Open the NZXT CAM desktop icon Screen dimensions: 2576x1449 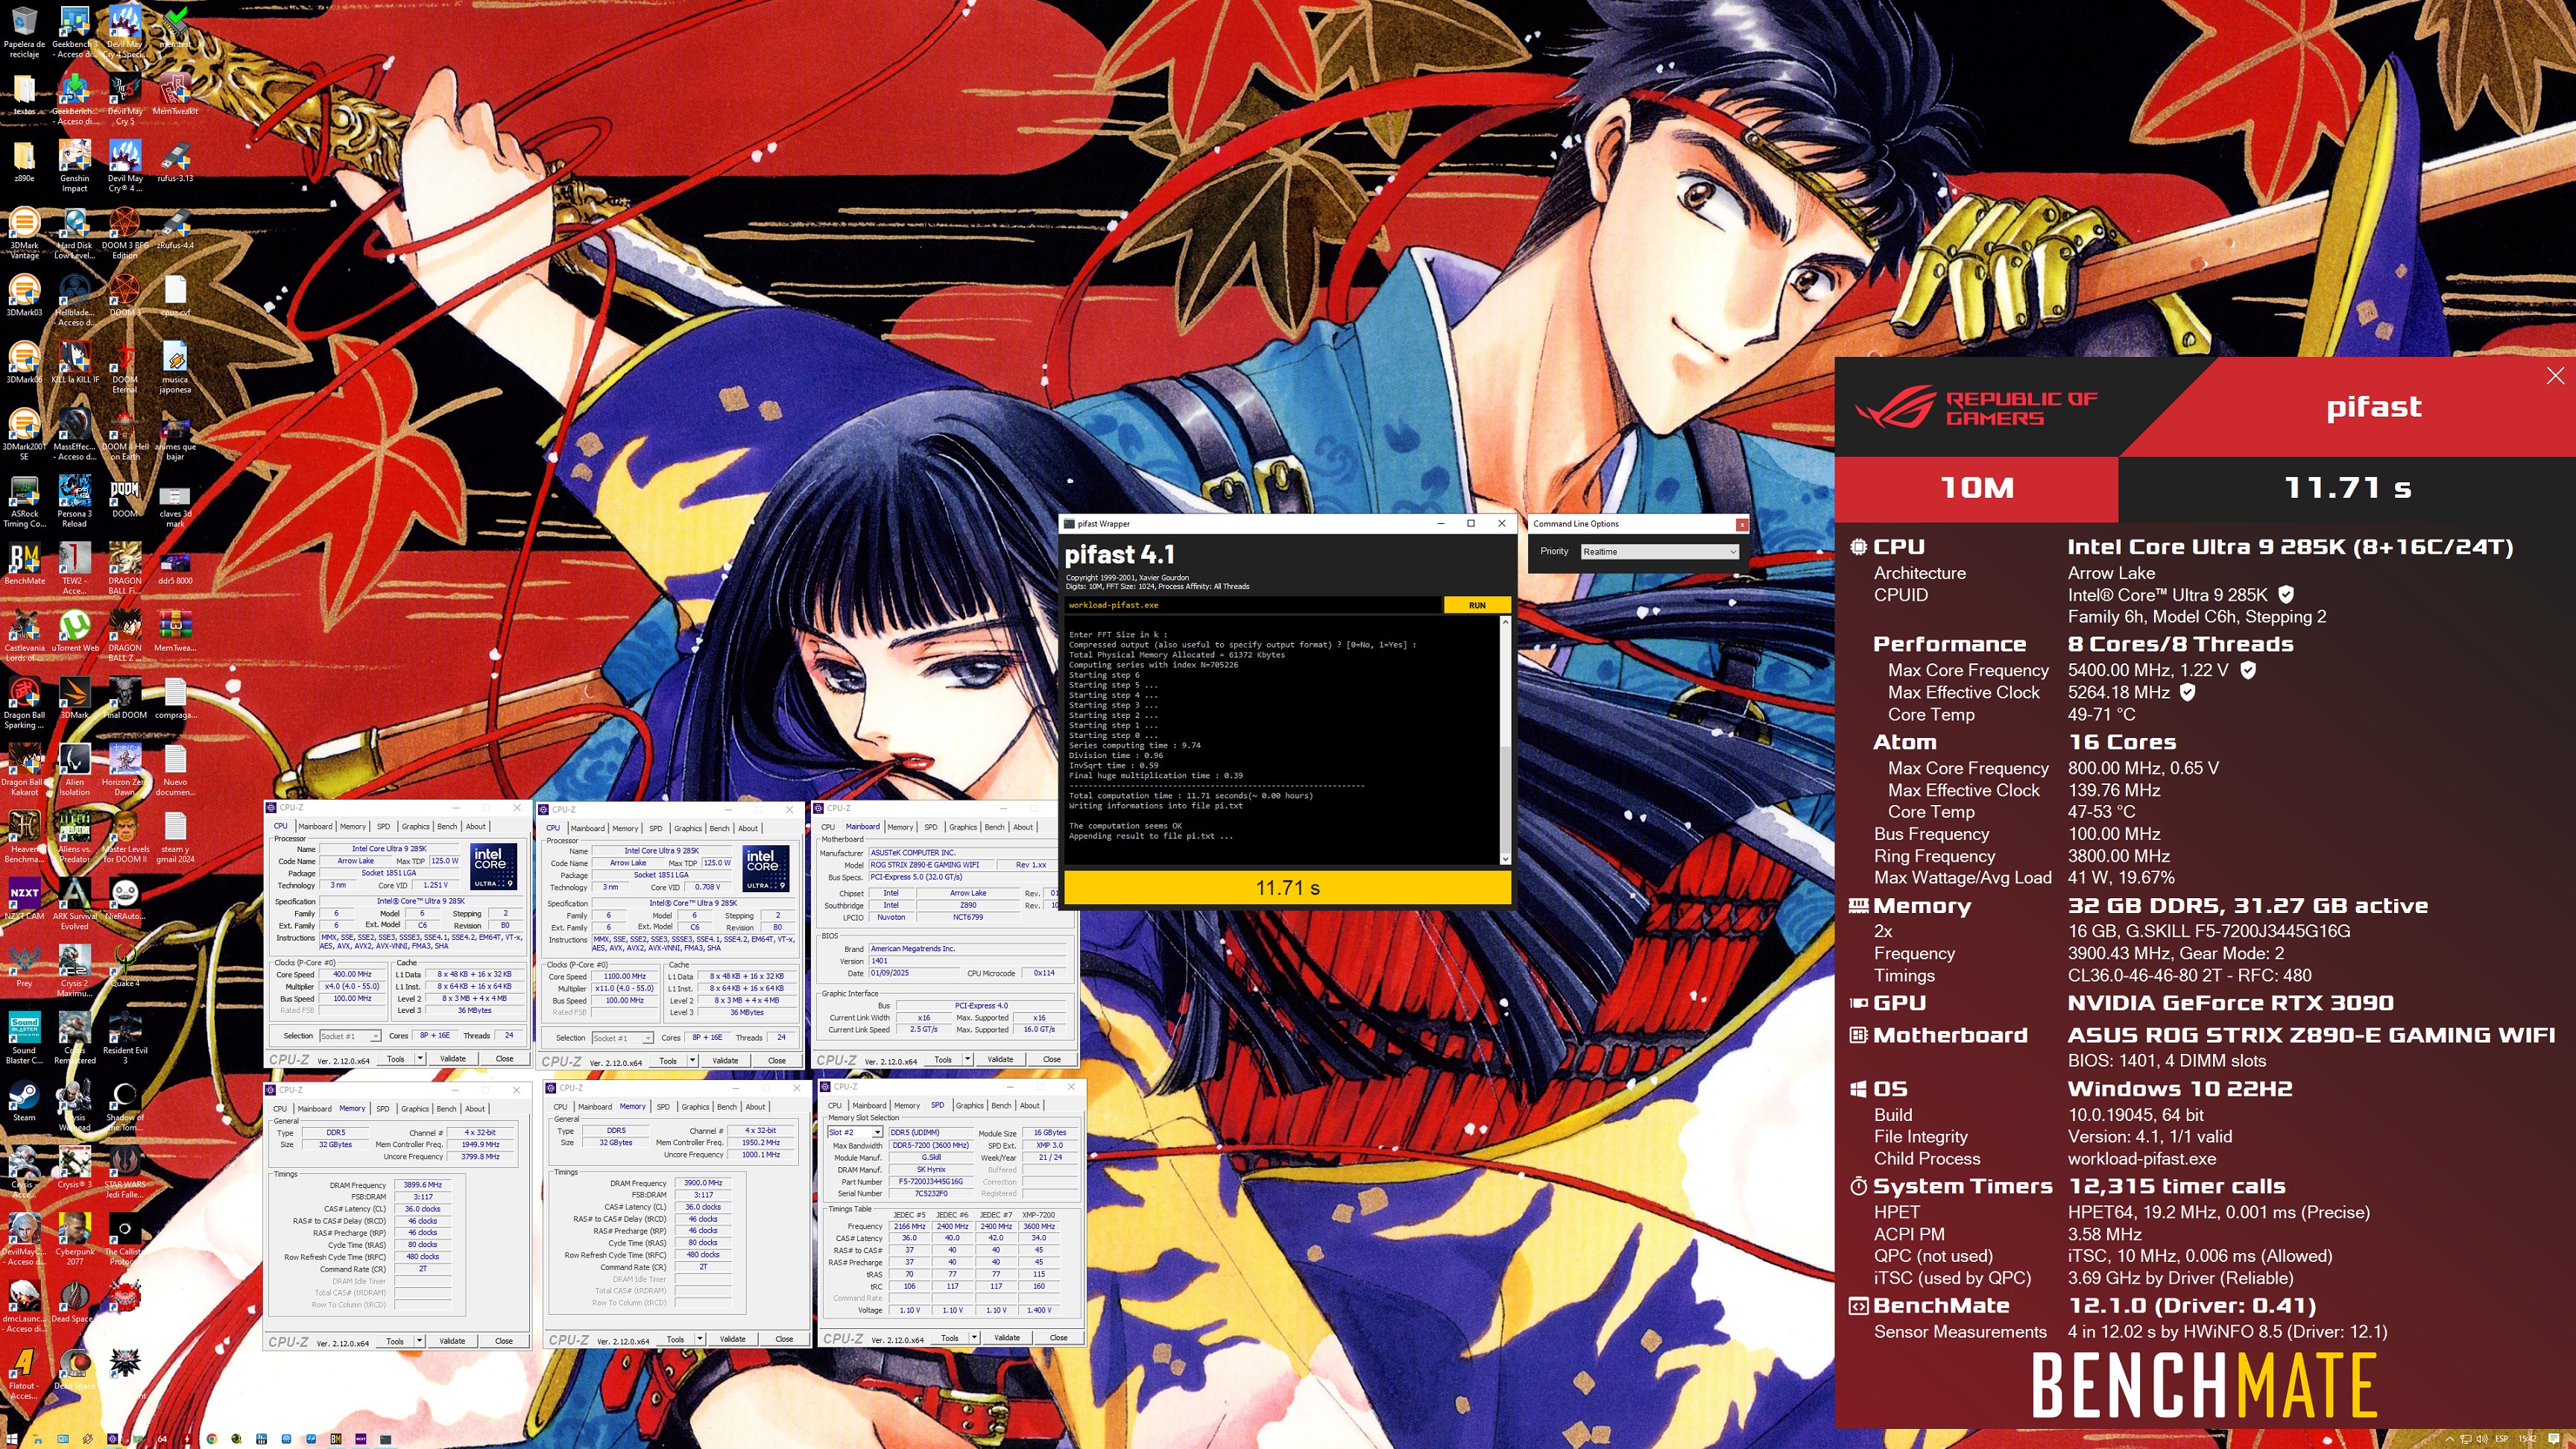(24, 898)
